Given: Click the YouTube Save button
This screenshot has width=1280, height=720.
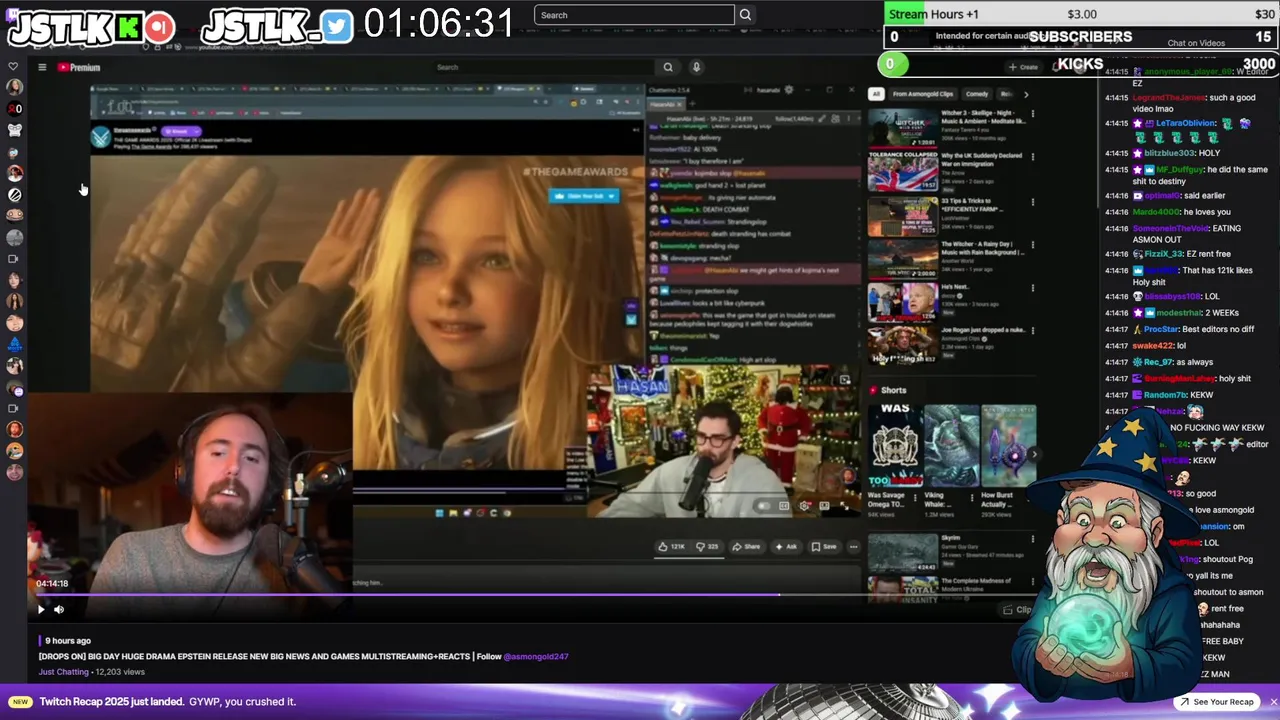Looking at the screenshot, I should pos(824,547).
